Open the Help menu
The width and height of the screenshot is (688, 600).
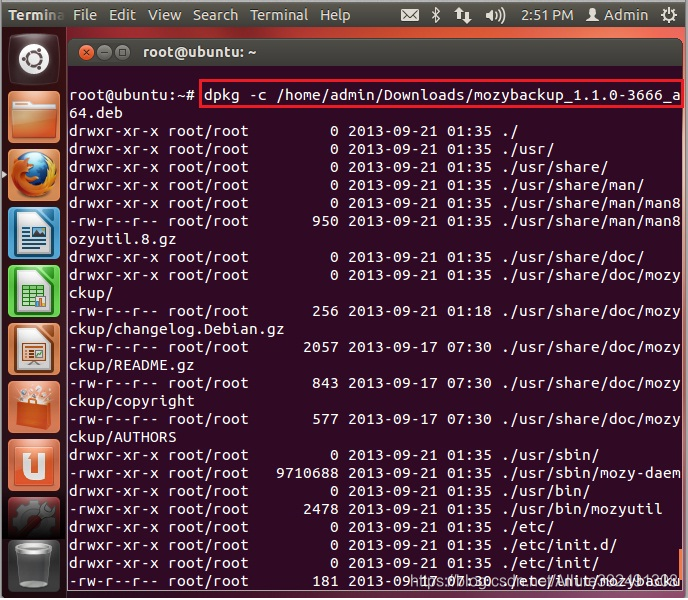click(x=335, y=16)
